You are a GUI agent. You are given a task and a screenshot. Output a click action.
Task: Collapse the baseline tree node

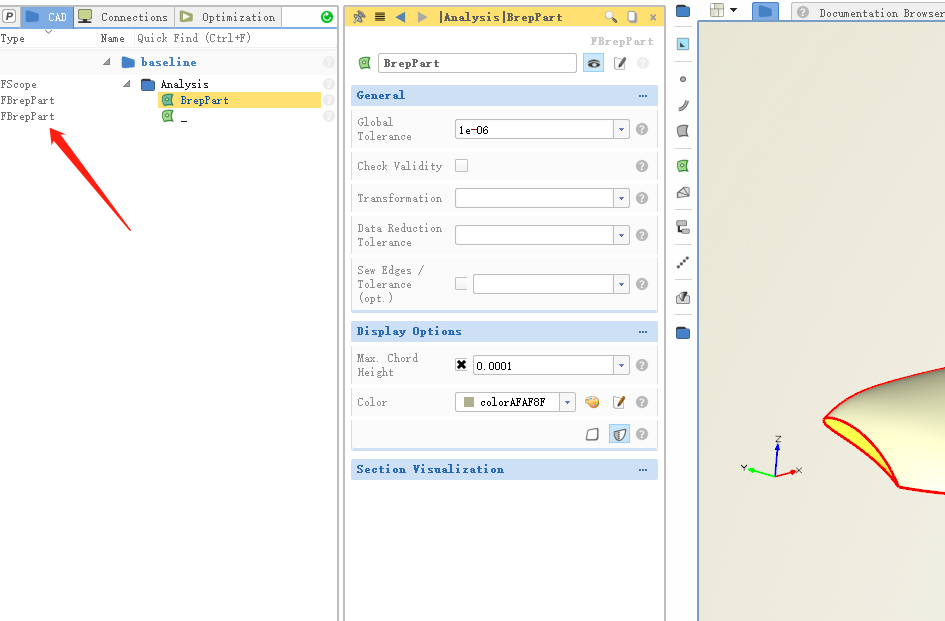(107, 62)
